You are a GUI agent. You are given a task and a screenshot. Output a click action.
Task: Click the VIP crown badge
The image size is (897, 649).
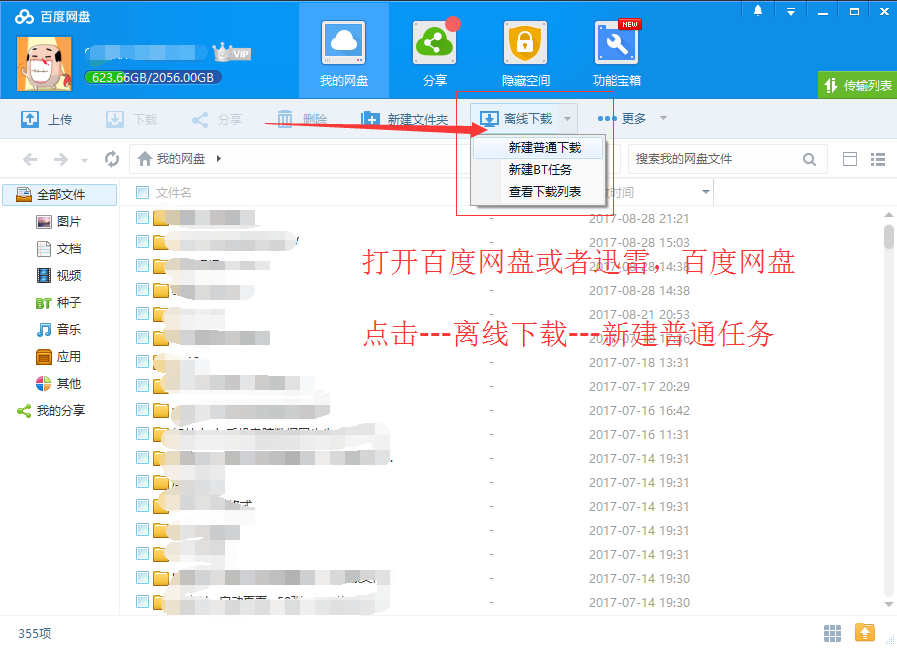232,53
